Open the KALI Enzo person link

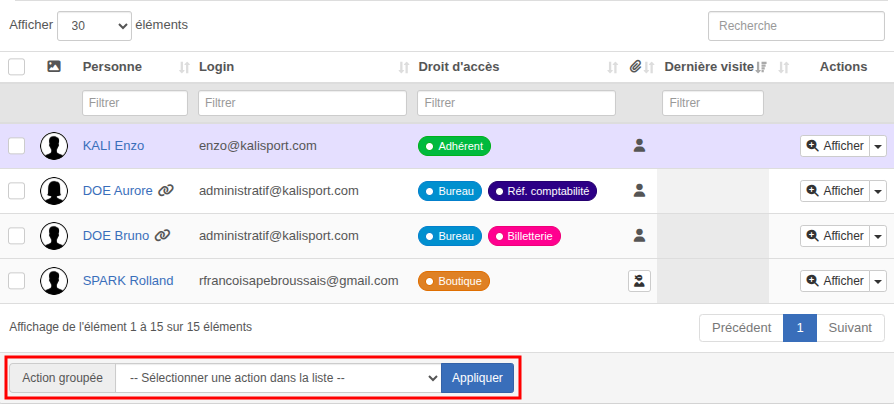113,146
